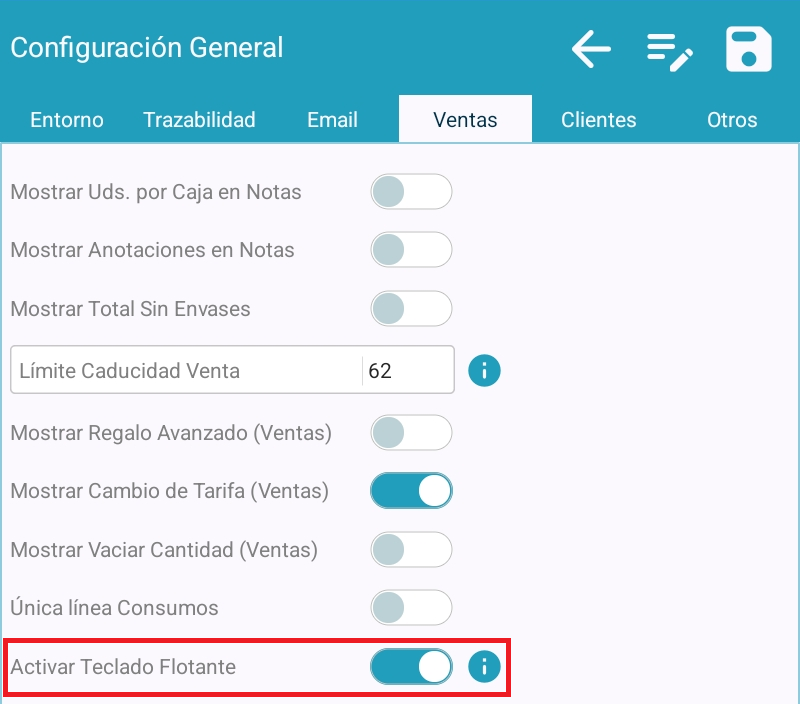Click the Límite Caducidad Venta value field

pos(405,371)
